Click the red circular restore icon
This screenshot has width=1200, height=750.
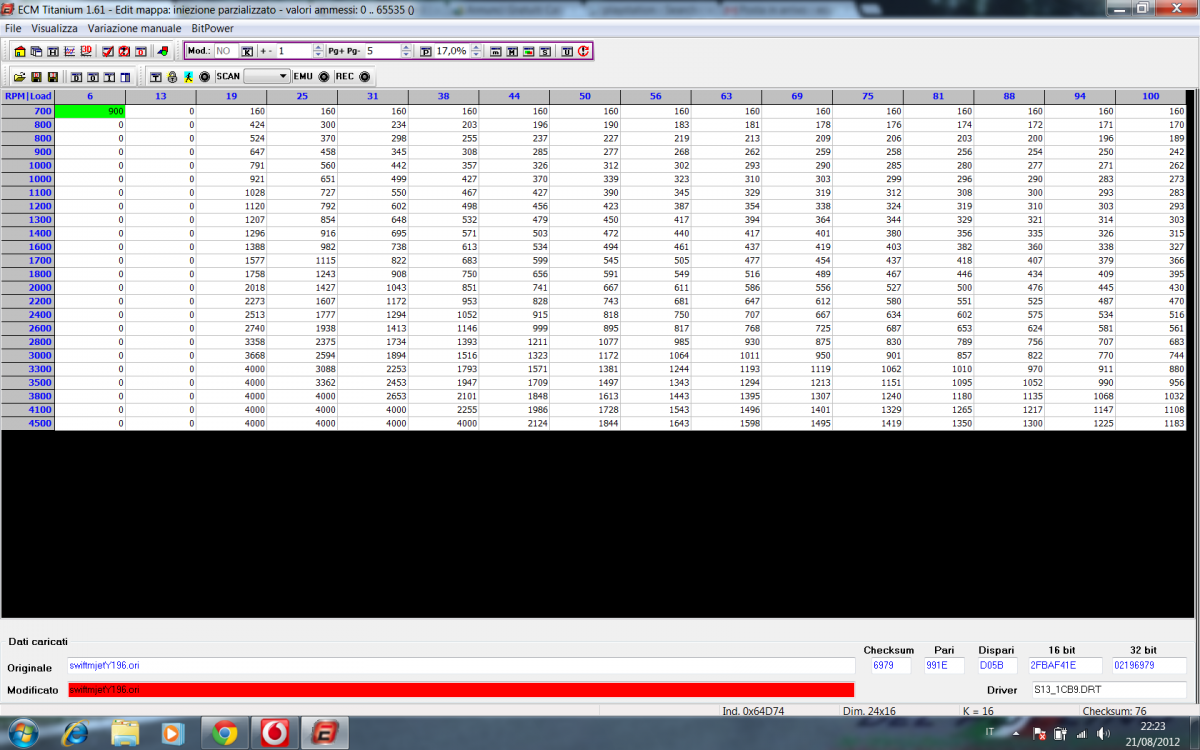point(583,51)
